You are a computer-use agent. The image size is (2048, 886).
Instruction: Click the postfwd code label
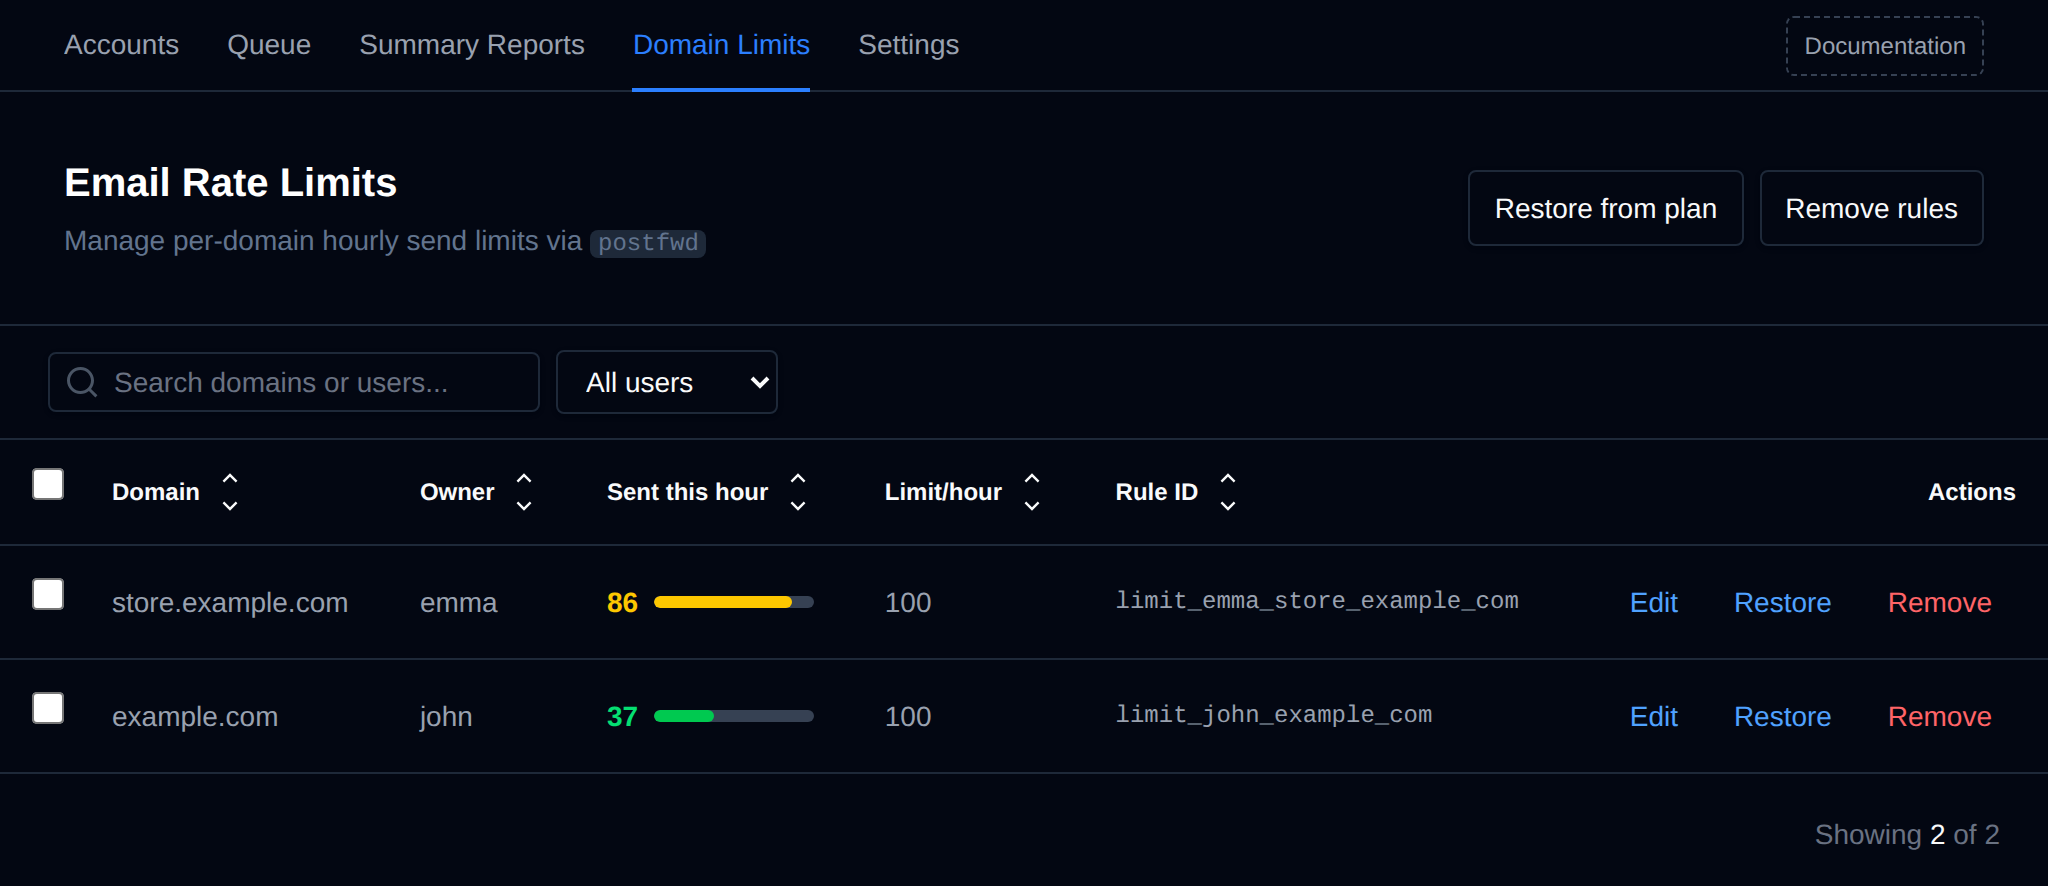click(x=648, y=243)
